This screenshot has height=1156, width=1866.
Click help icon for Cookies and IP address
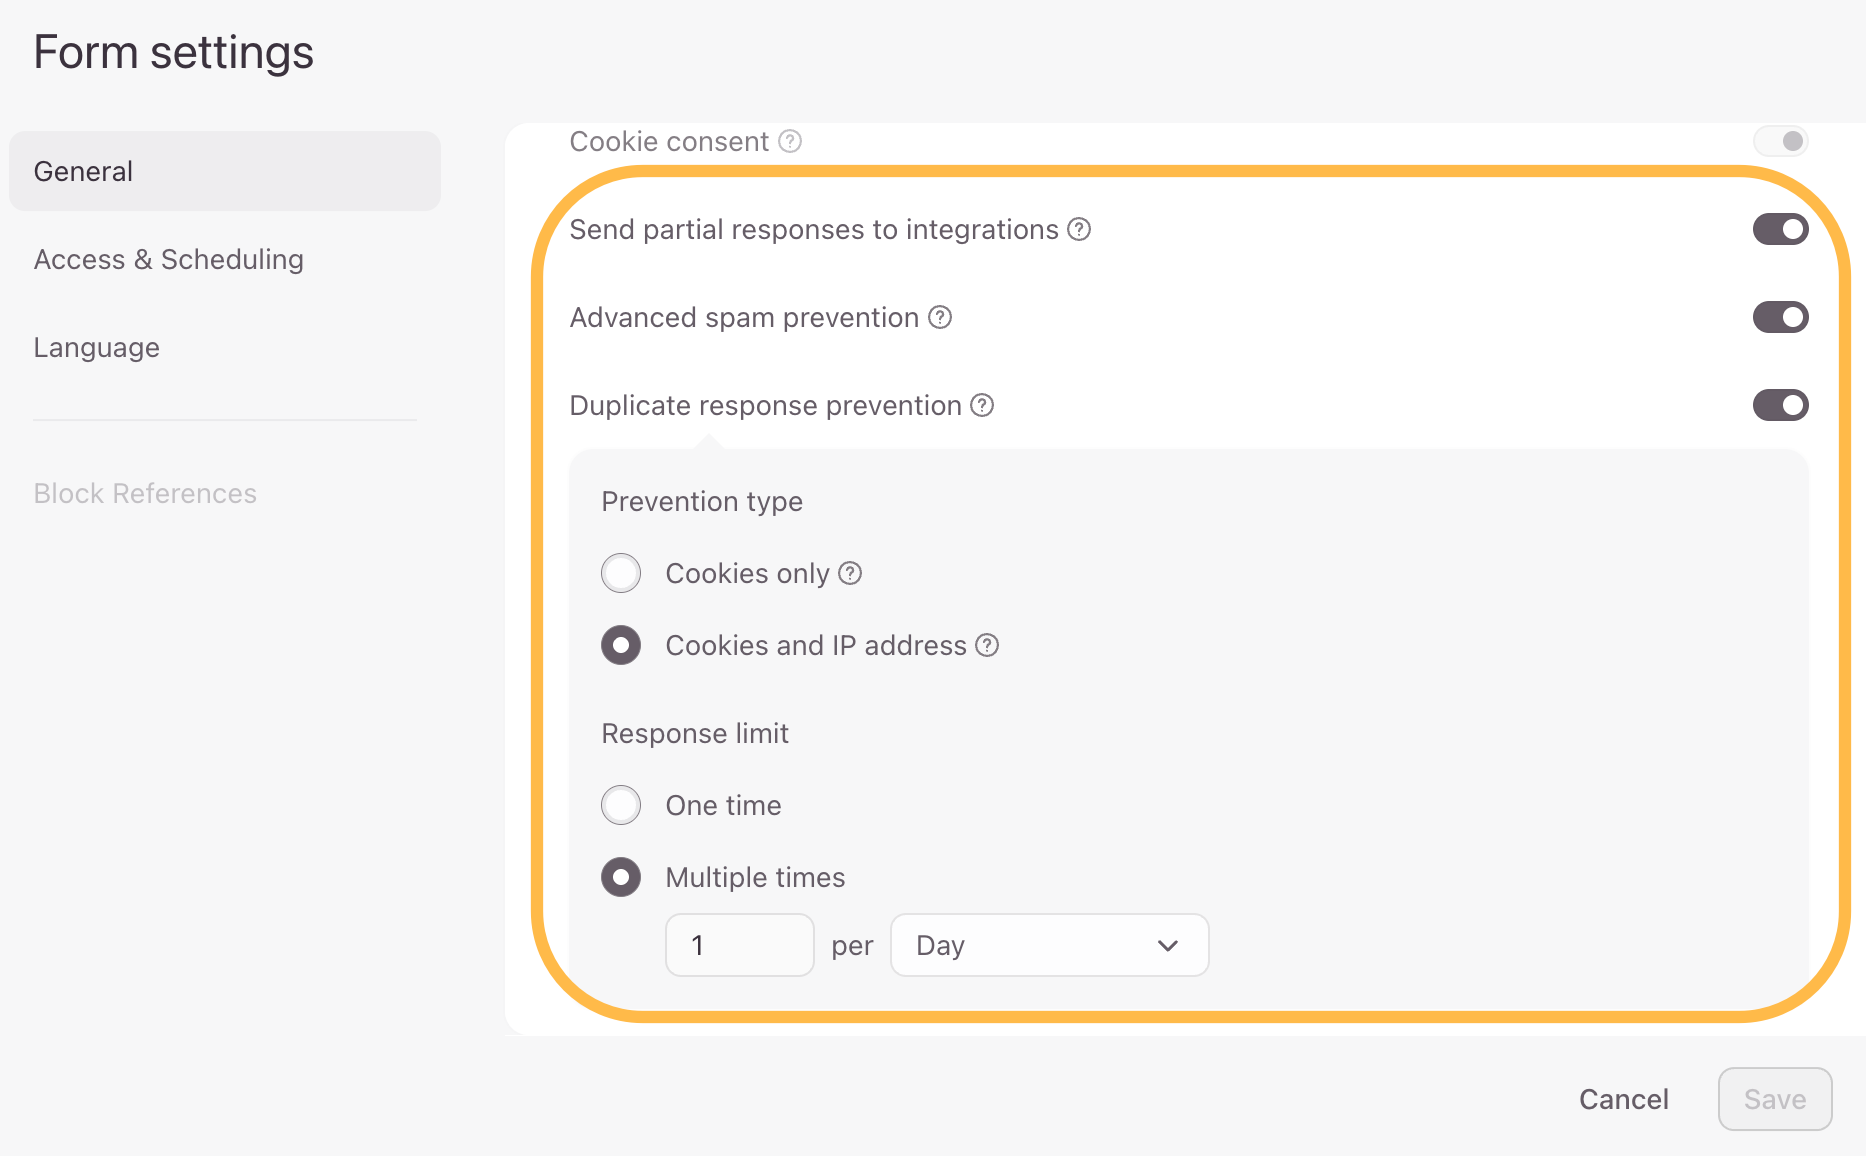[x=987, y=645]
